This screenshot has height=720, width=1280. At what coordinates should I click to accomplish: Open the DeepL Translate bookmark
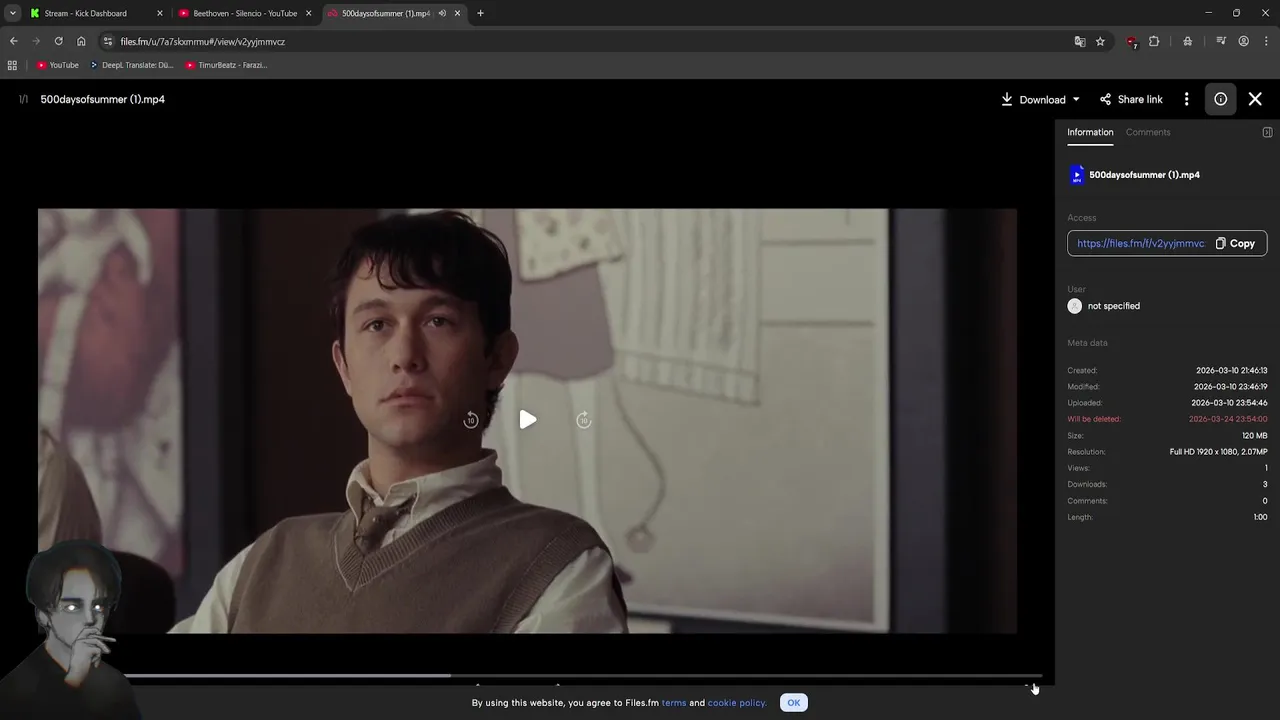(131, 65)
